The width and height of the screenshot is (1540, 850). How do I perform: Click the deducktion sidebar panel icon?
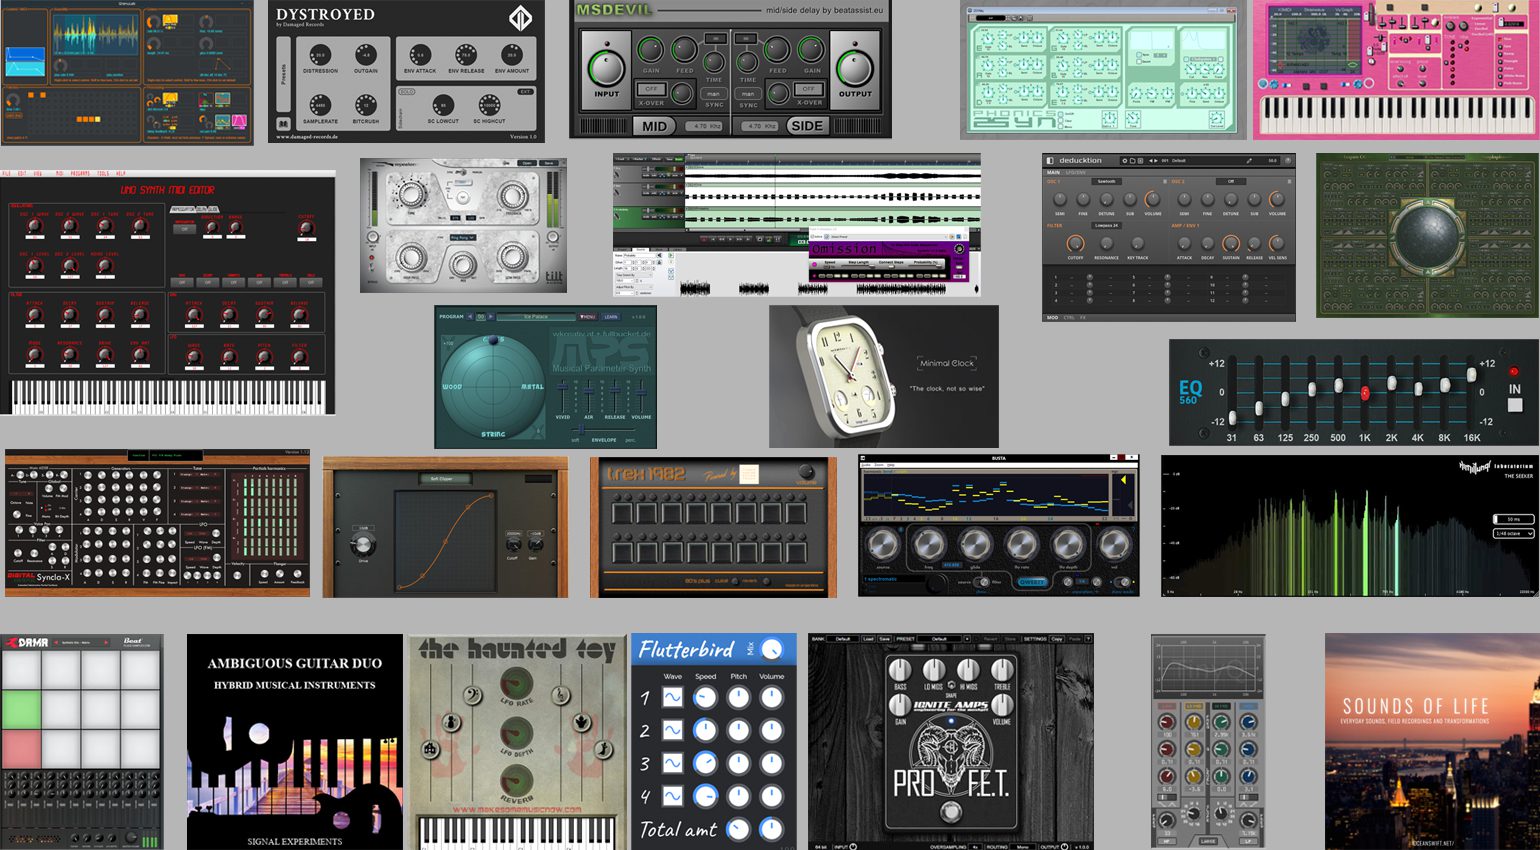click(x=1050, y=160)
